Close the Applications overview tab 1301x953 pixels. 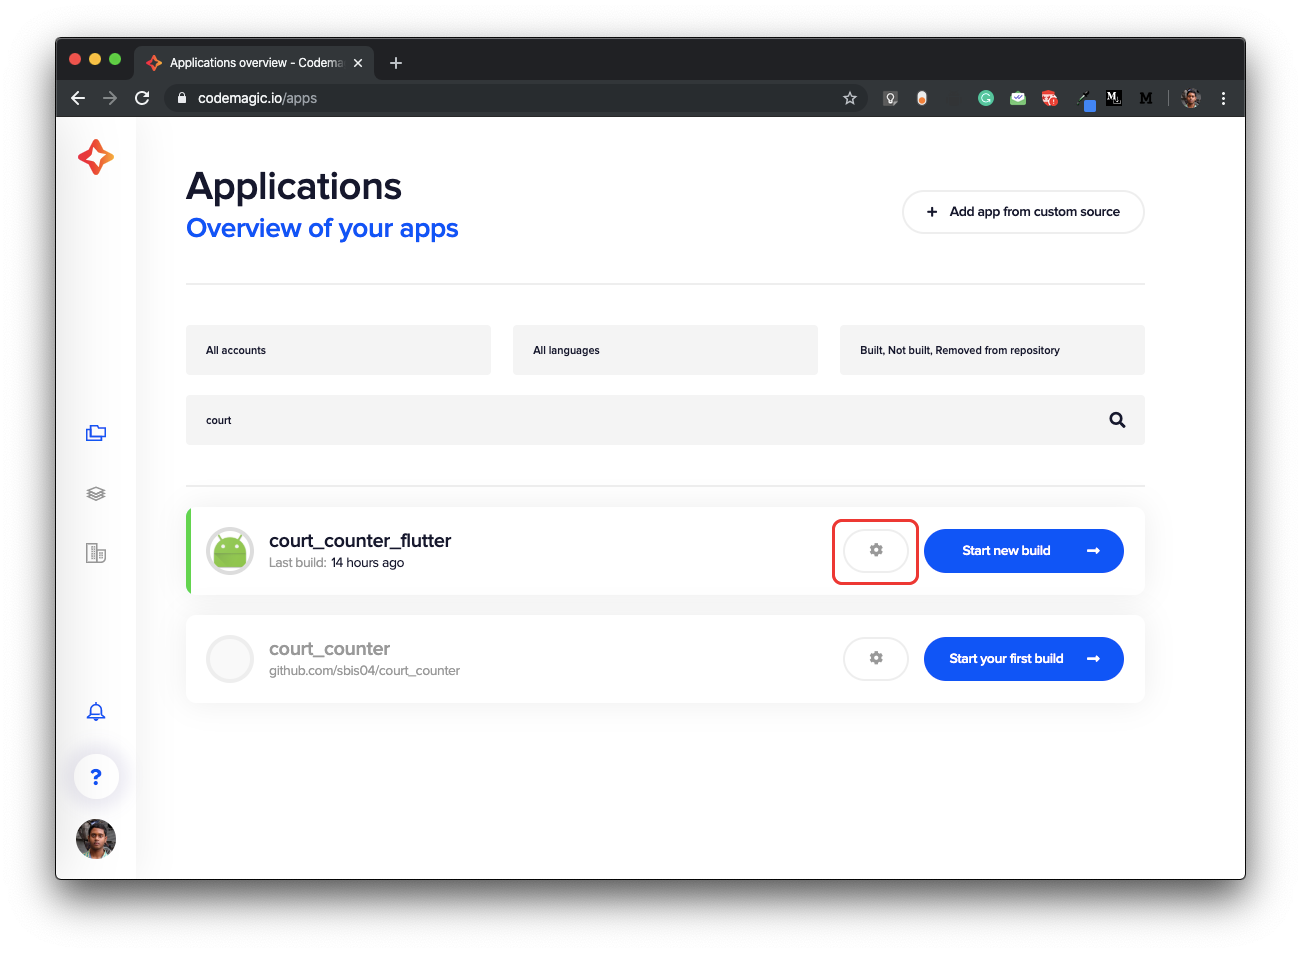tap(358, 63)
